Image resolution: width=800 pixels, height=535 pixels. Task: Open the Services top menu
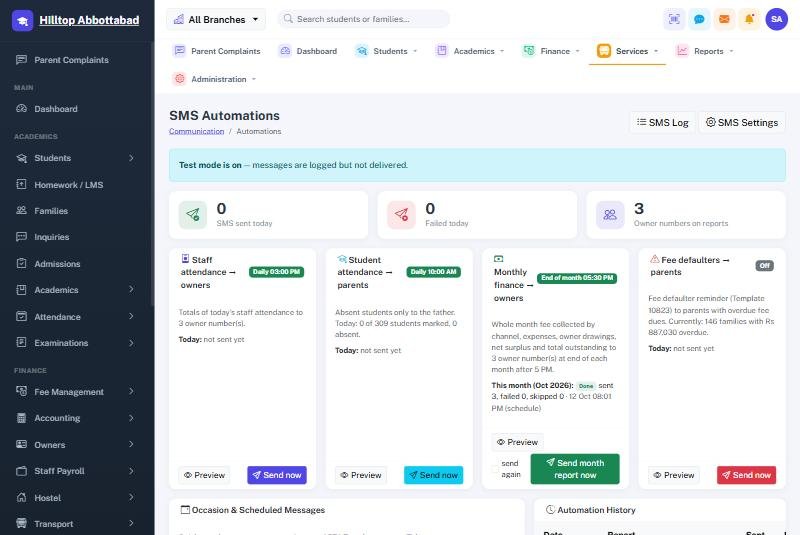click(x=628, y=51)
